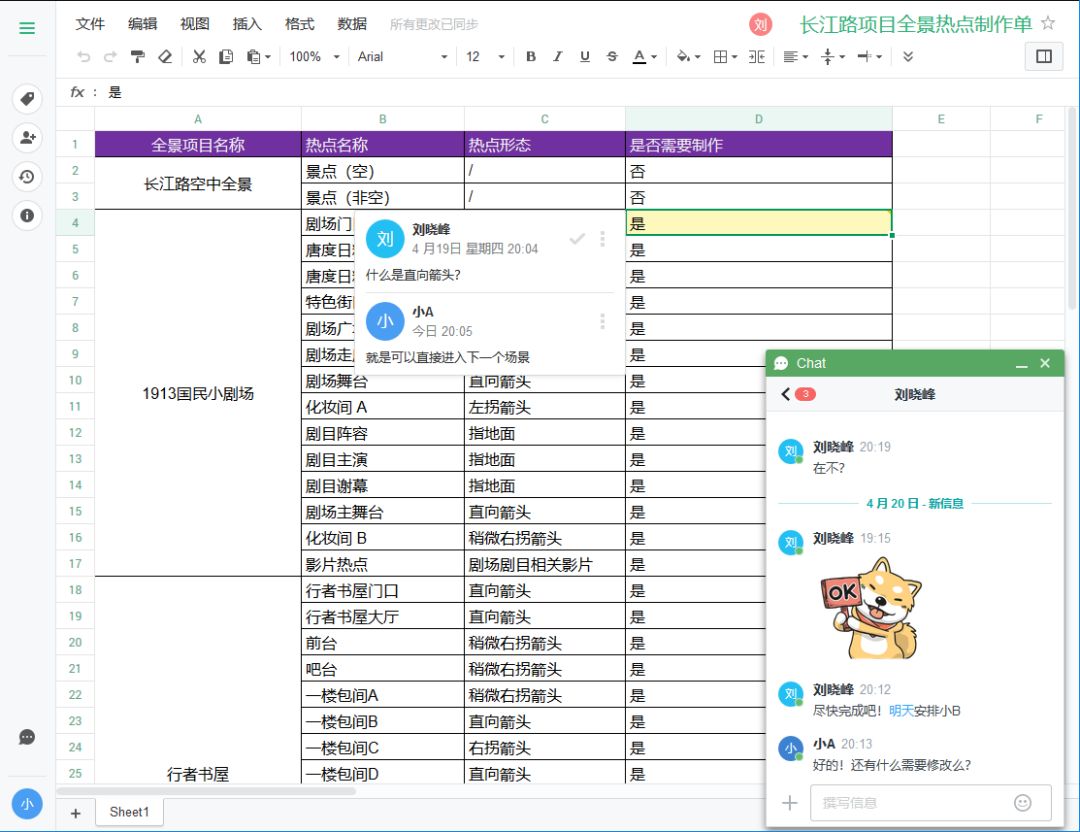Open the fill color picker

click(x=688, y=57)
